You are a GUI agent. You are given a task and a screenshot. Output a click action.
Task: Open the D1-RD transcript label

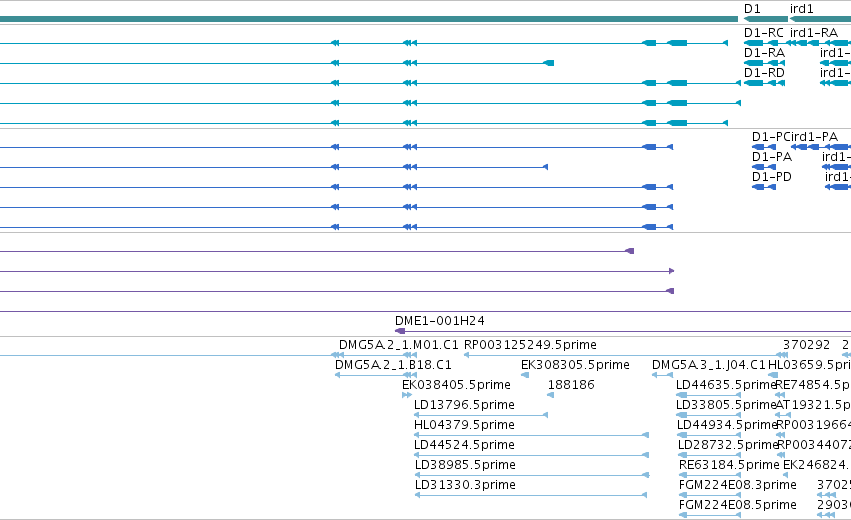point(764,73)
